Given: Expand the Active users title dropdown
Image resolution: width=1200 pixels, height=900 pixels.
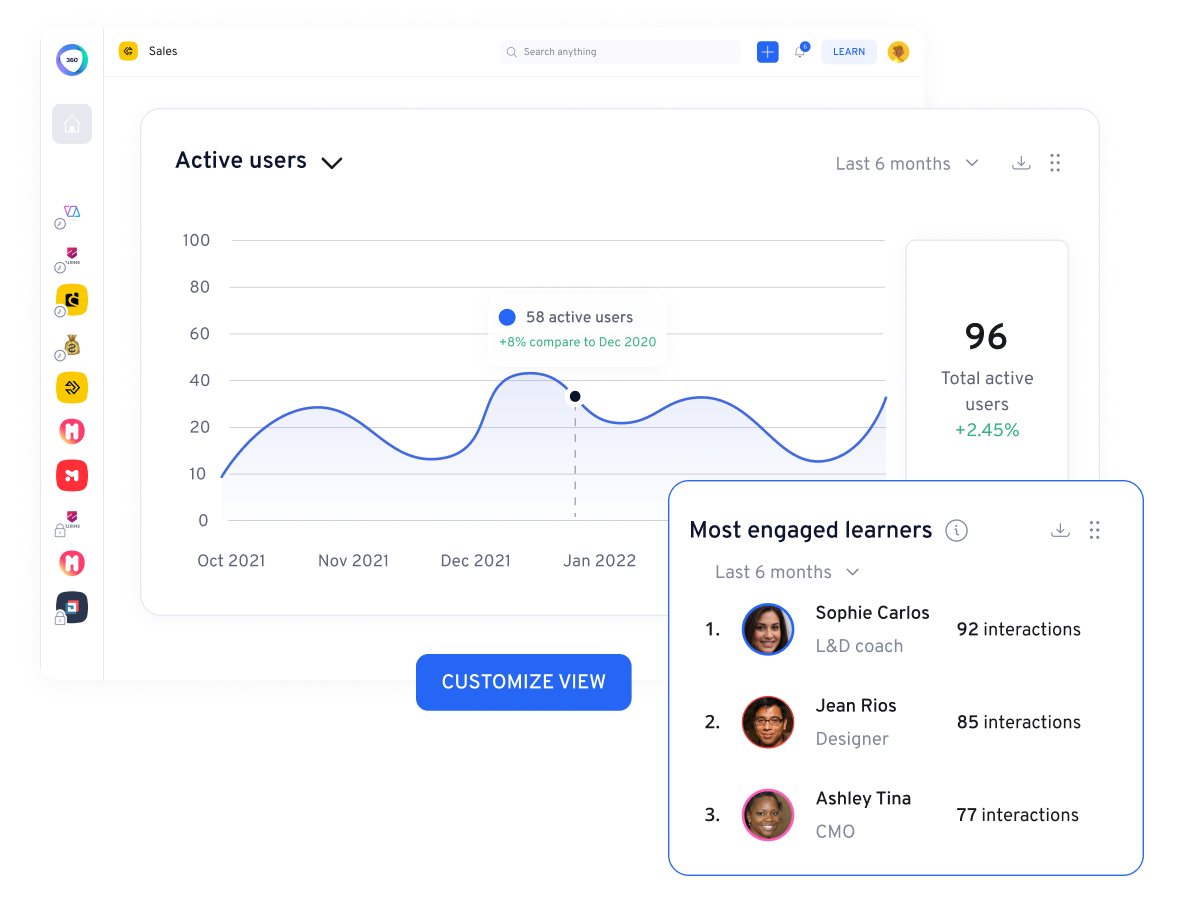Looking at the screenshot, I should pos(332,161).
